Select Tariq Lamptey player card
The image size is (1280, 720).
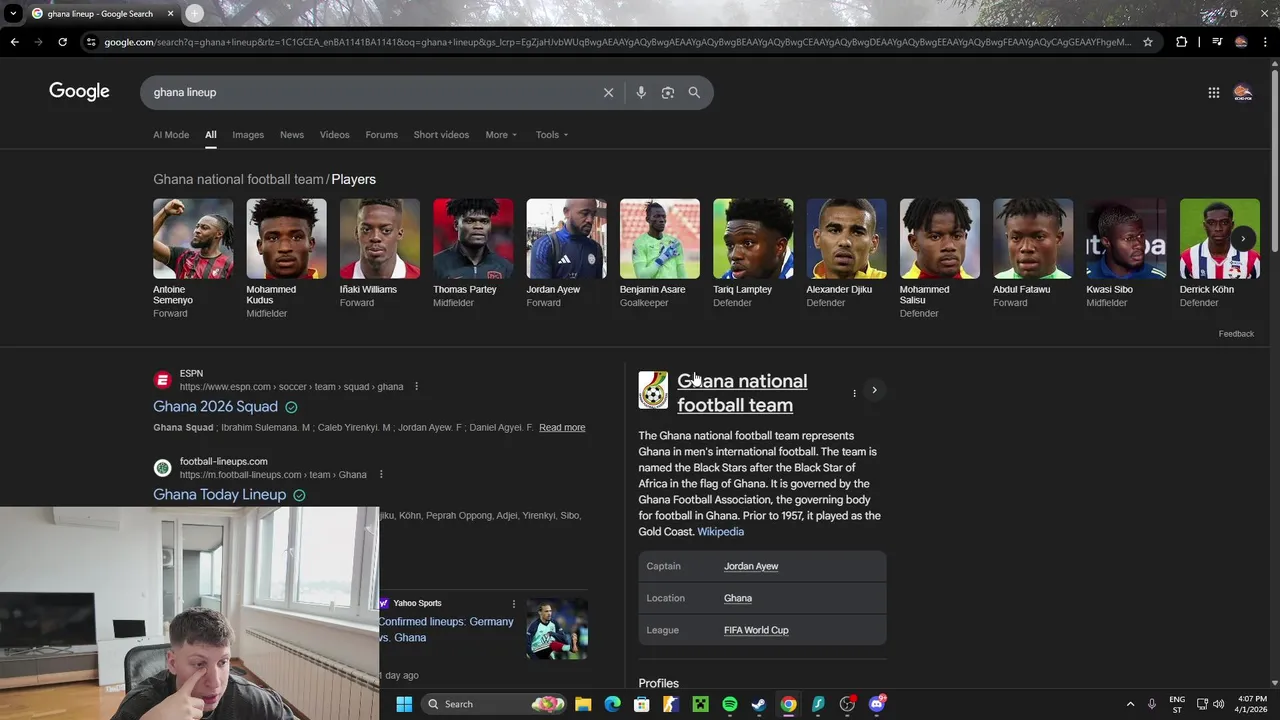[x=753, y=254]
